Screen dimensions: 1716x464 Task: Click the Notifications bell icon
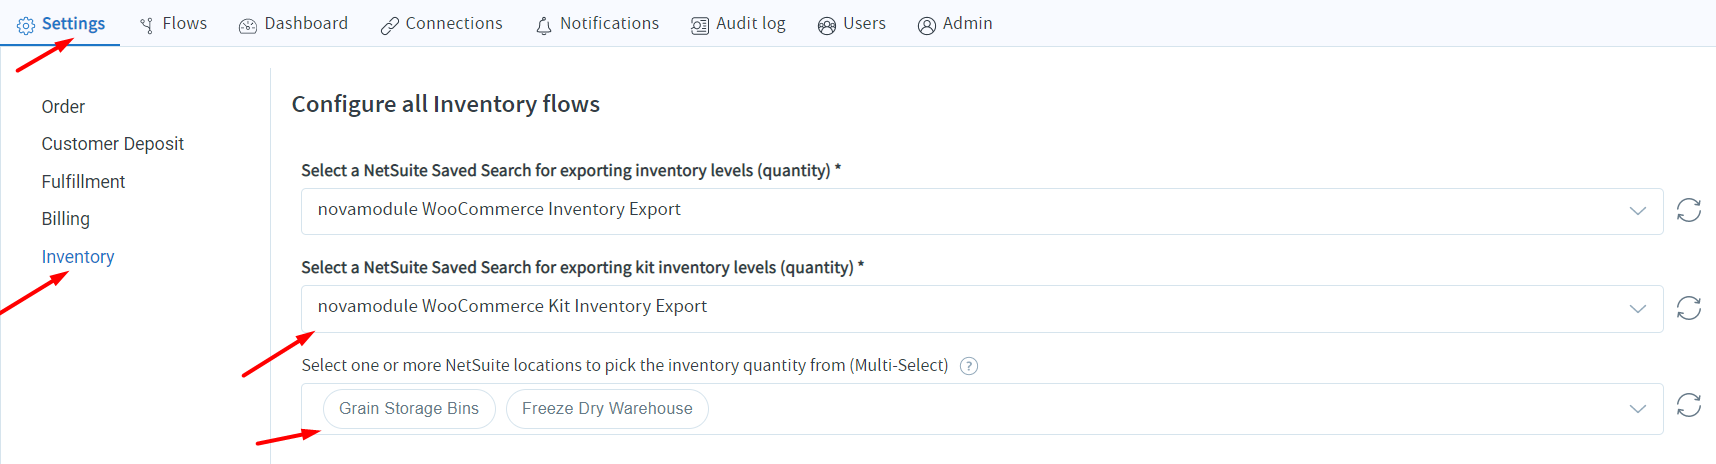544,26
